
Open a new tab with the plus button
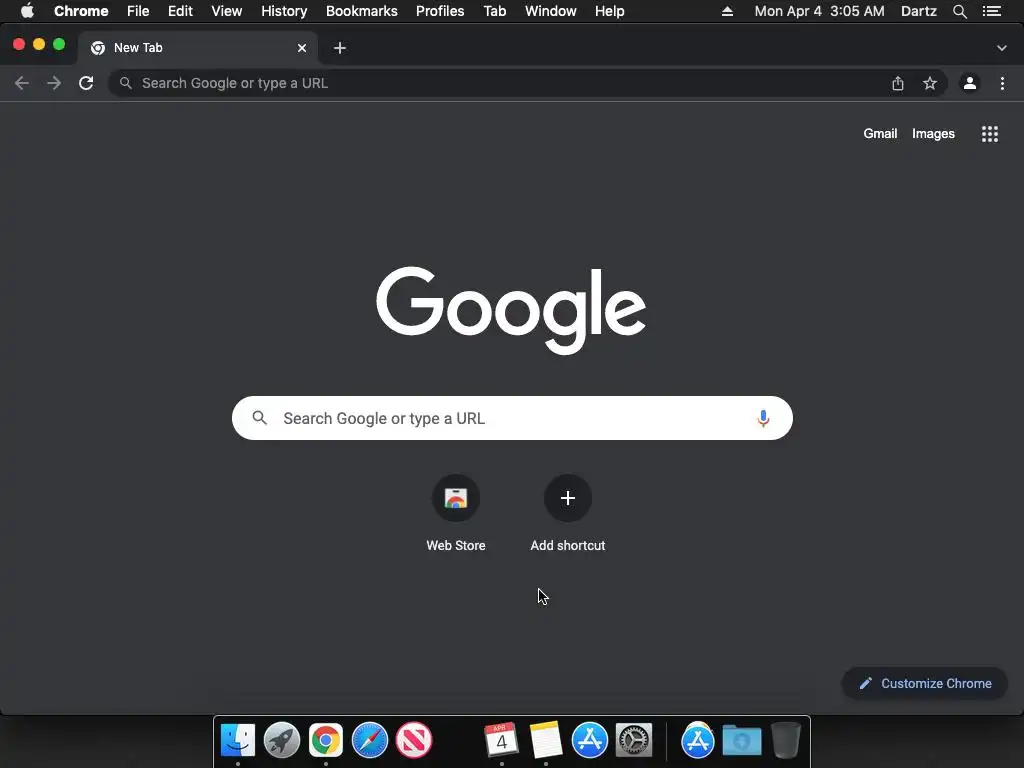(x=340, y=48)
